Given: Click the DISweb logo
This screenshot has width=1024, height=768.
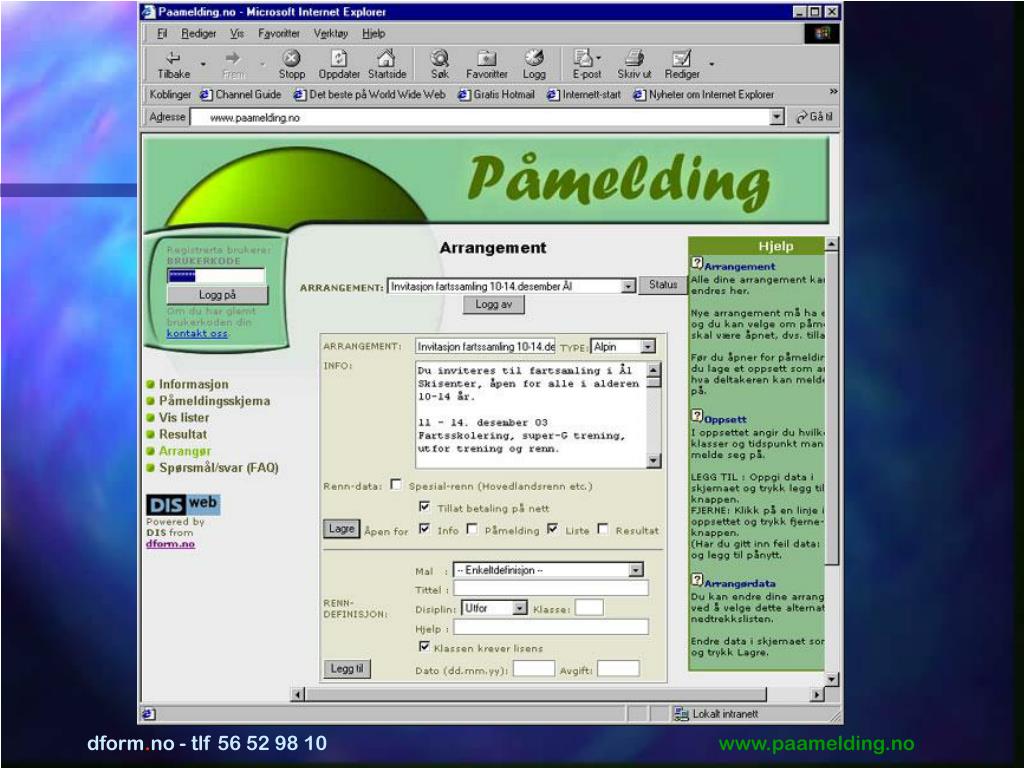Looking at the screenshot, I should pos(183,505).
